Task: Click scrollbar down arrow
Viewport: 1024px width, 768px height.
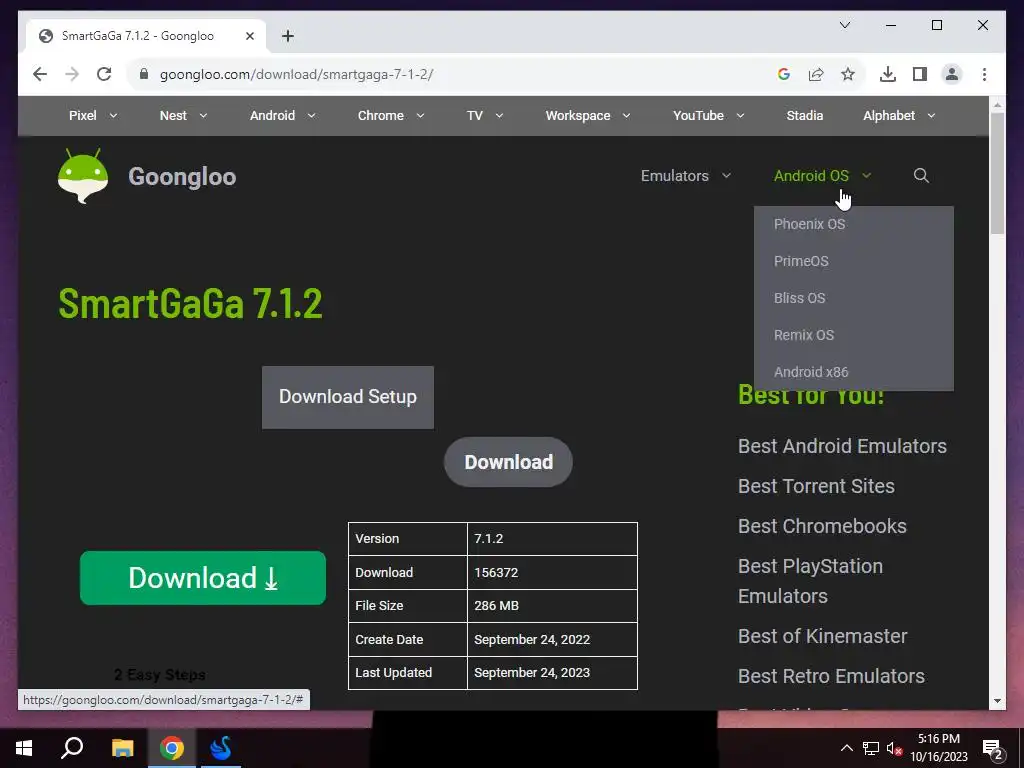Action: click(997, 701)
